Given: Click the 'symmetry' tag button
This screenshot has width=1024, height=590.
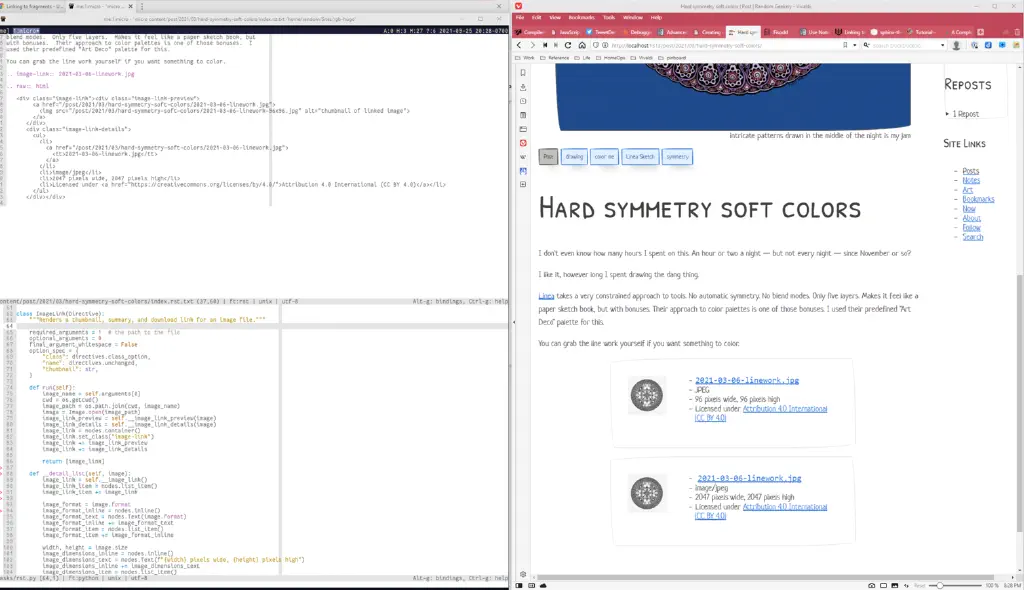Looking at the screenshot, I should [677, 157].
